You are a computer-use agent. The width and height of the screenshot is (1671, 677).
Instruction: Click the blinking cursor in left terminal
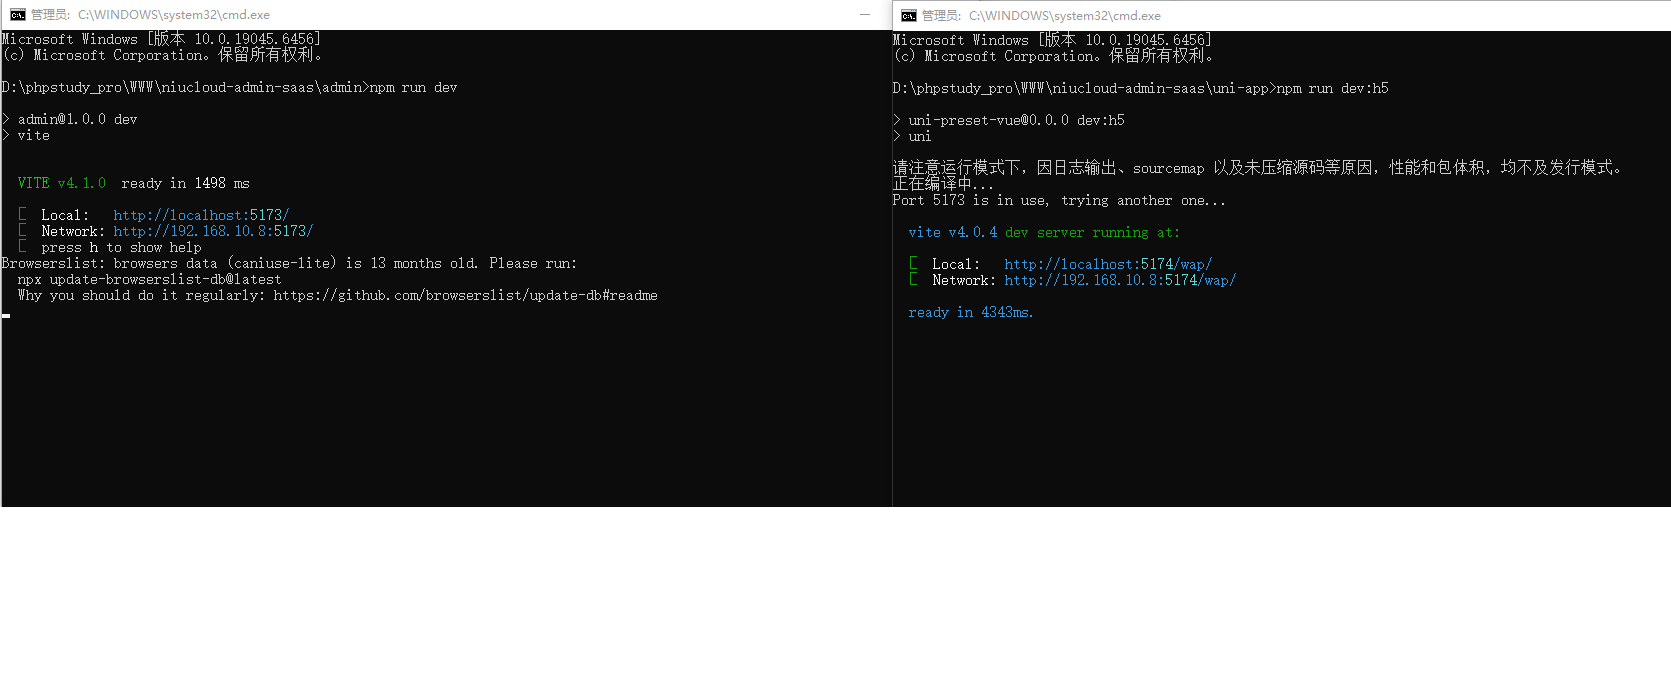click(6, 315)
